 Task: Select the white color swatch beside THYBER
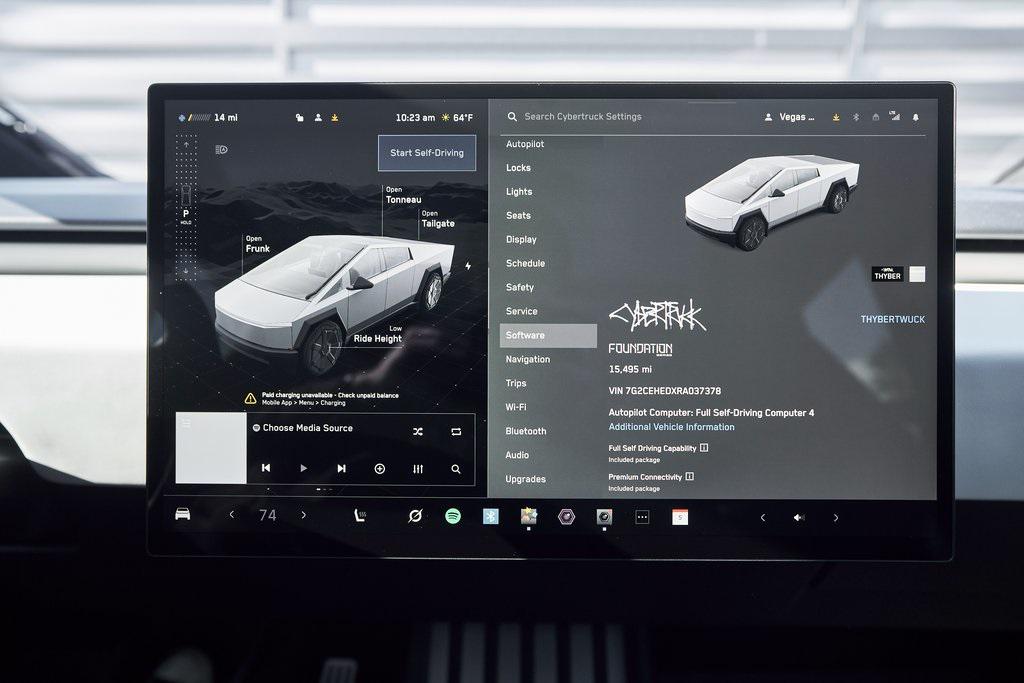pyautogui.click(x=917, y=274)
